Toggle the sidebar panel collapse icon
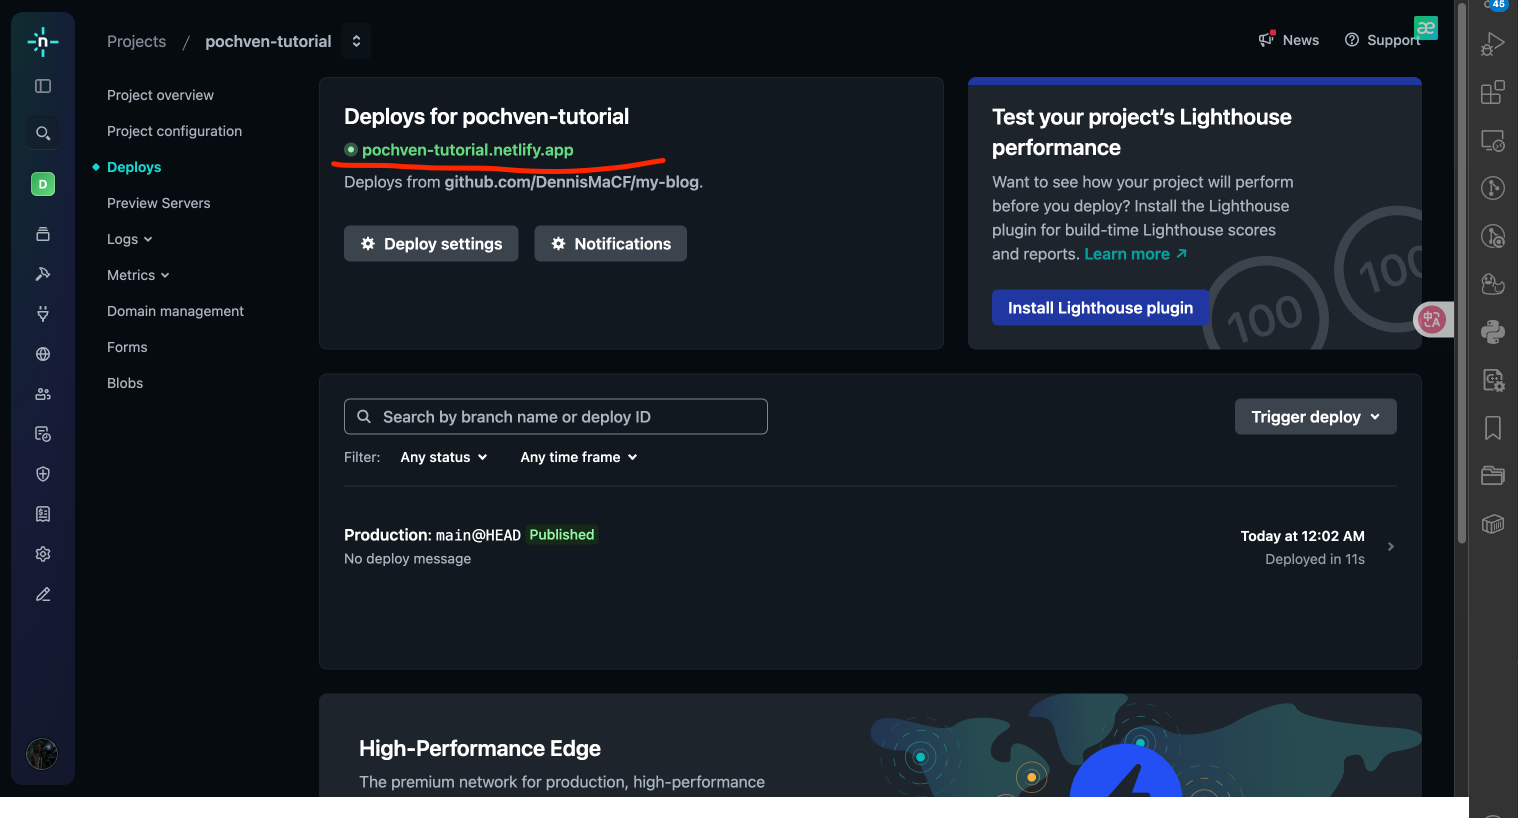Screen dimensions: 1518x818 pos(43,86)
